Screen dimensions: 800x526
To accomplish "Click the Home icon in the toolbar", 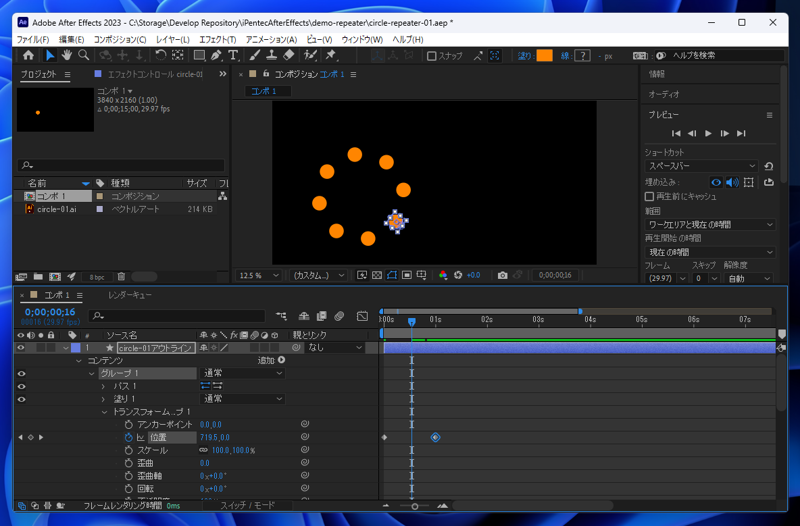I will tap(28, 56).
